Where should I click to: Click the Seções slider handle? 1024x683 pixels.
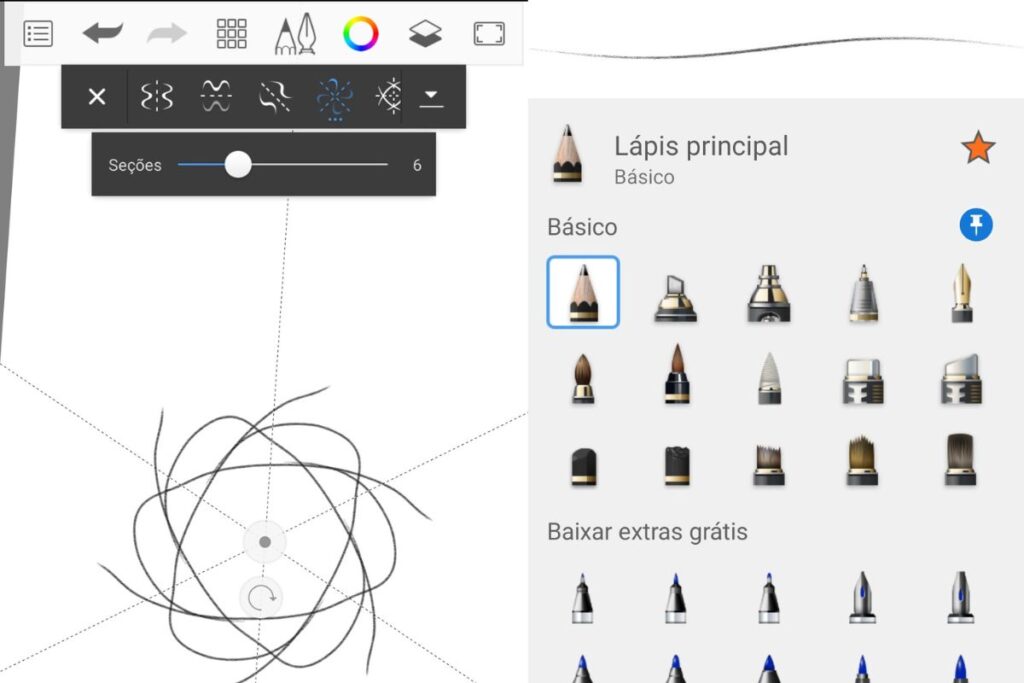(238, 165)
